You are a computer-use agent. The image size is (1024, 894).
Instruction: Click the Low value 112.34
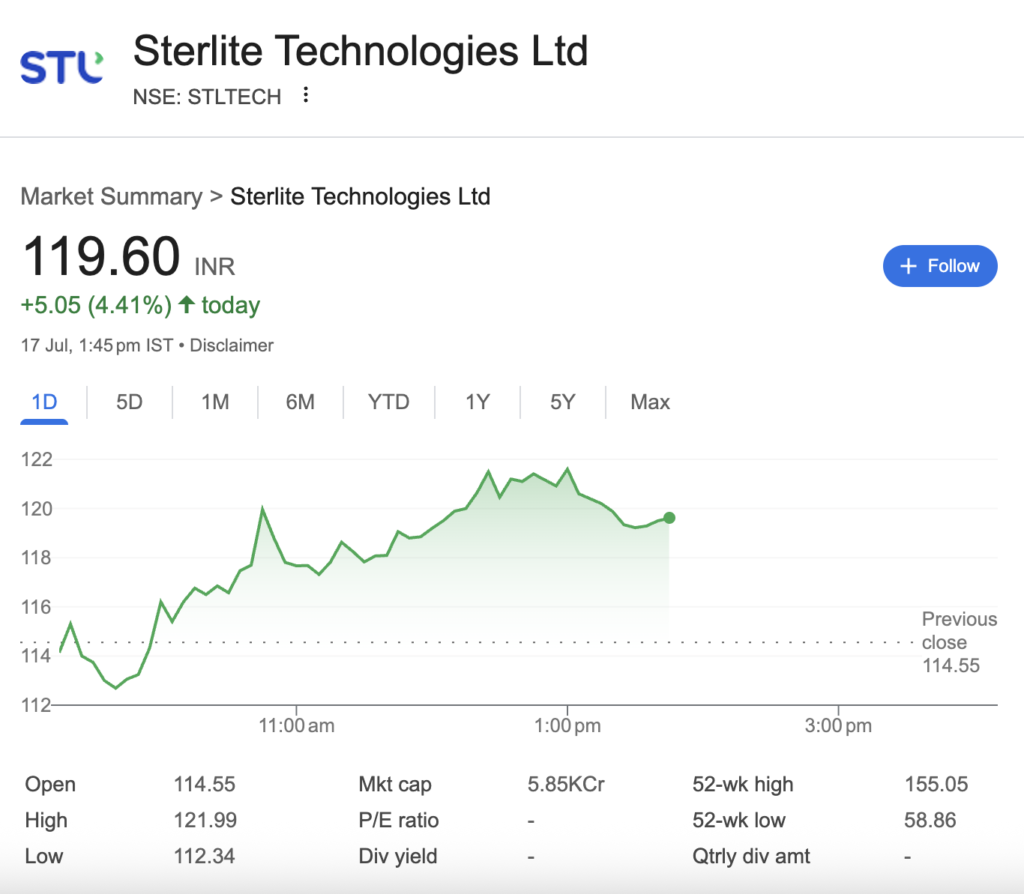[204, 856]
